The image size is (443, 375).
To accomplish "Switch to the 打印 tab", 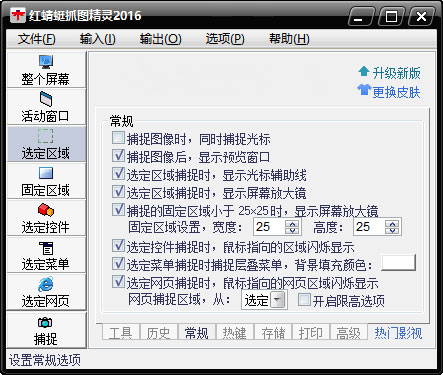I will pyautogui.click(x=311, y=332).
